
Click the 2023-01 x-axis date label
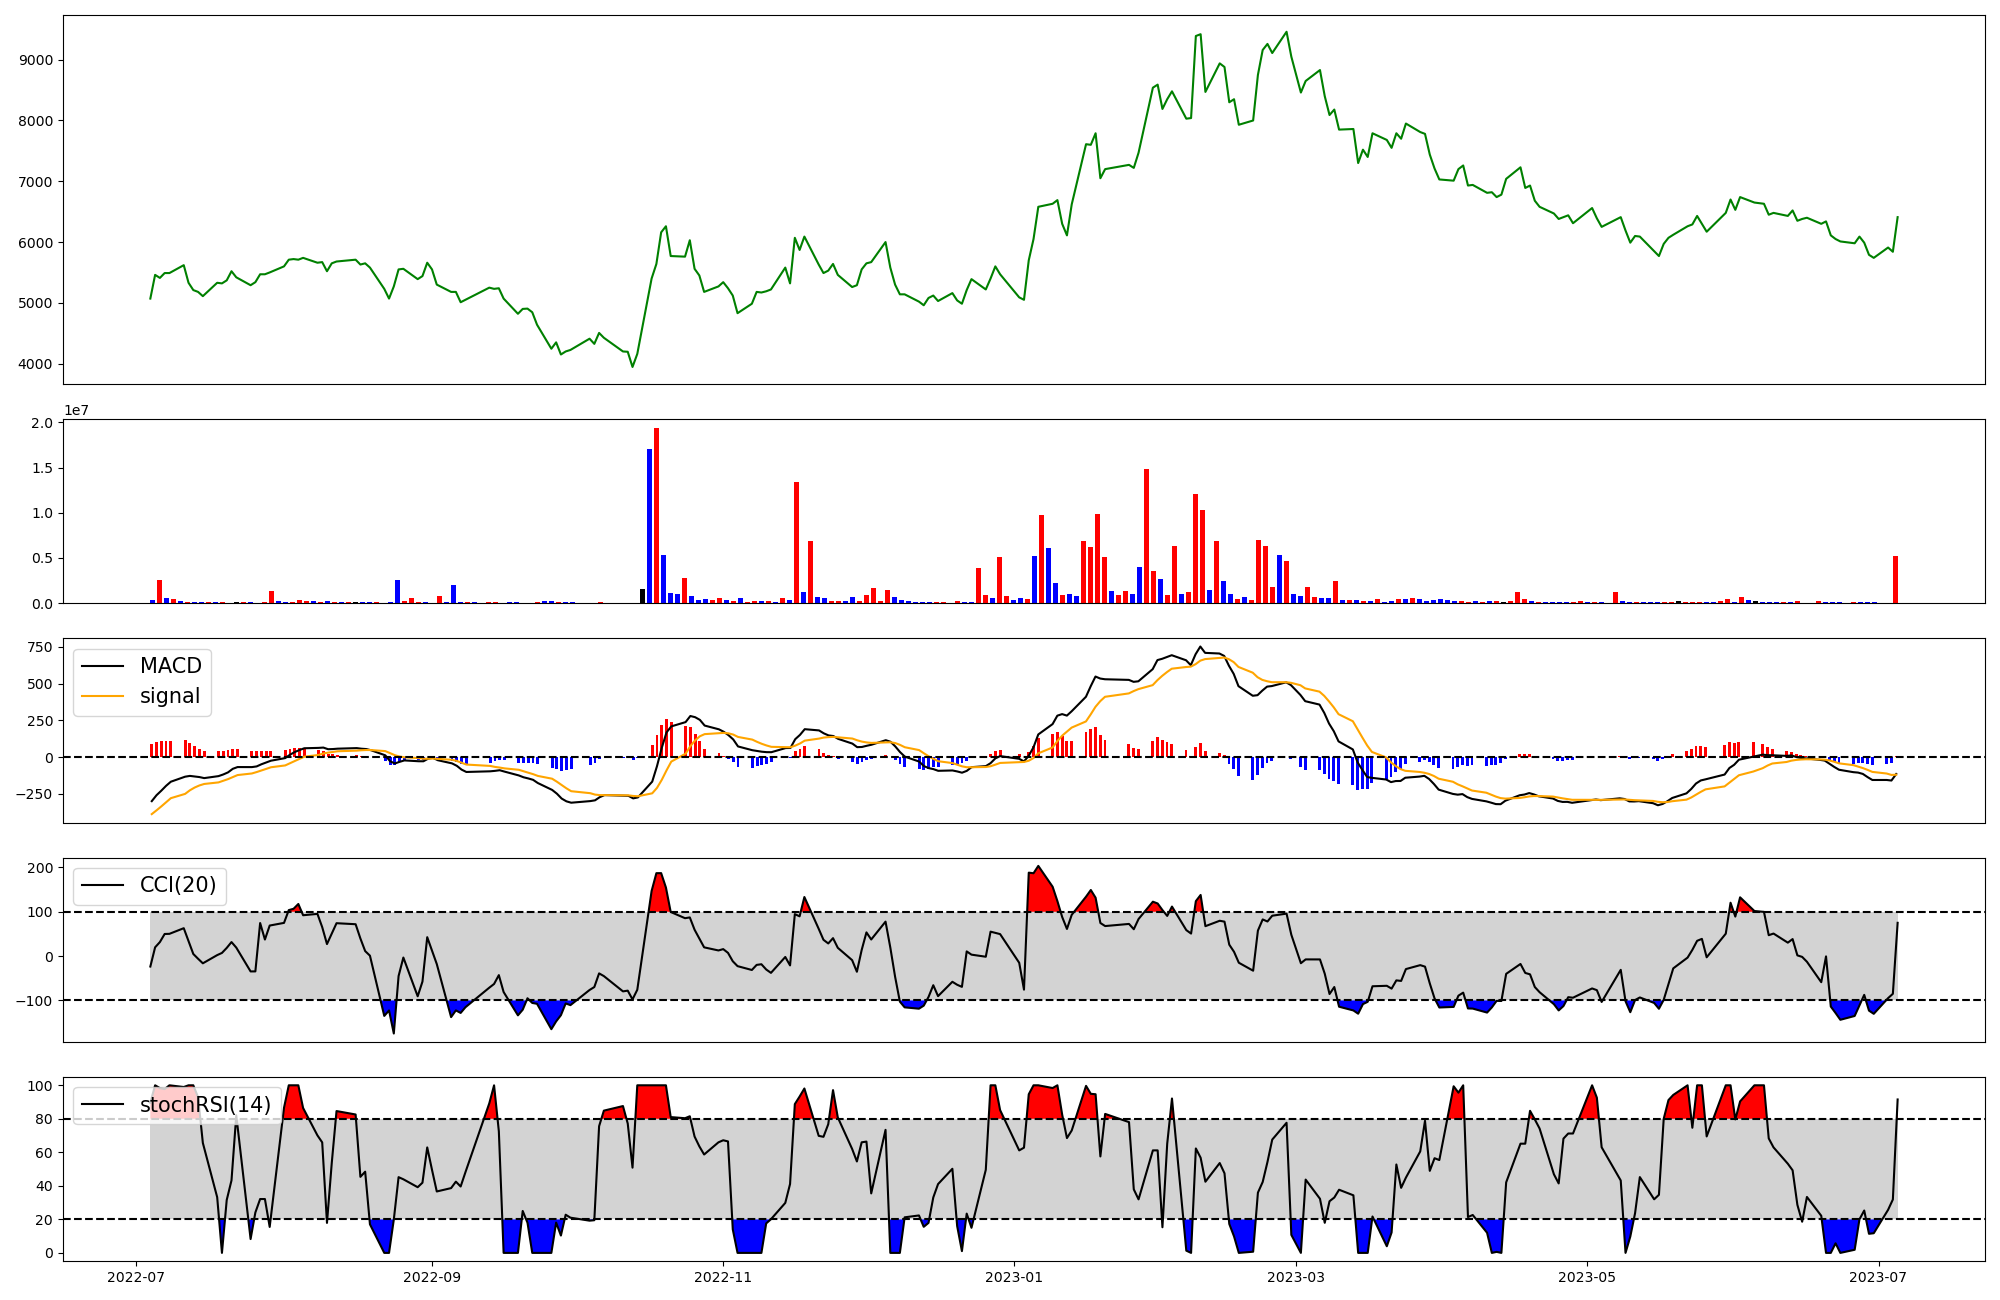coord(1014,1277)
